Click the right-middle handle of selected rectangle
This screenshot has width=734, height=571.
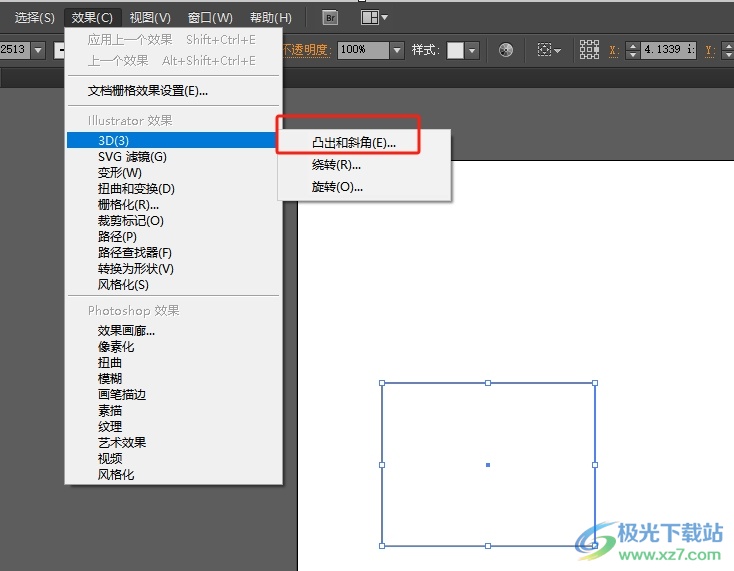(x=595, y=465)
